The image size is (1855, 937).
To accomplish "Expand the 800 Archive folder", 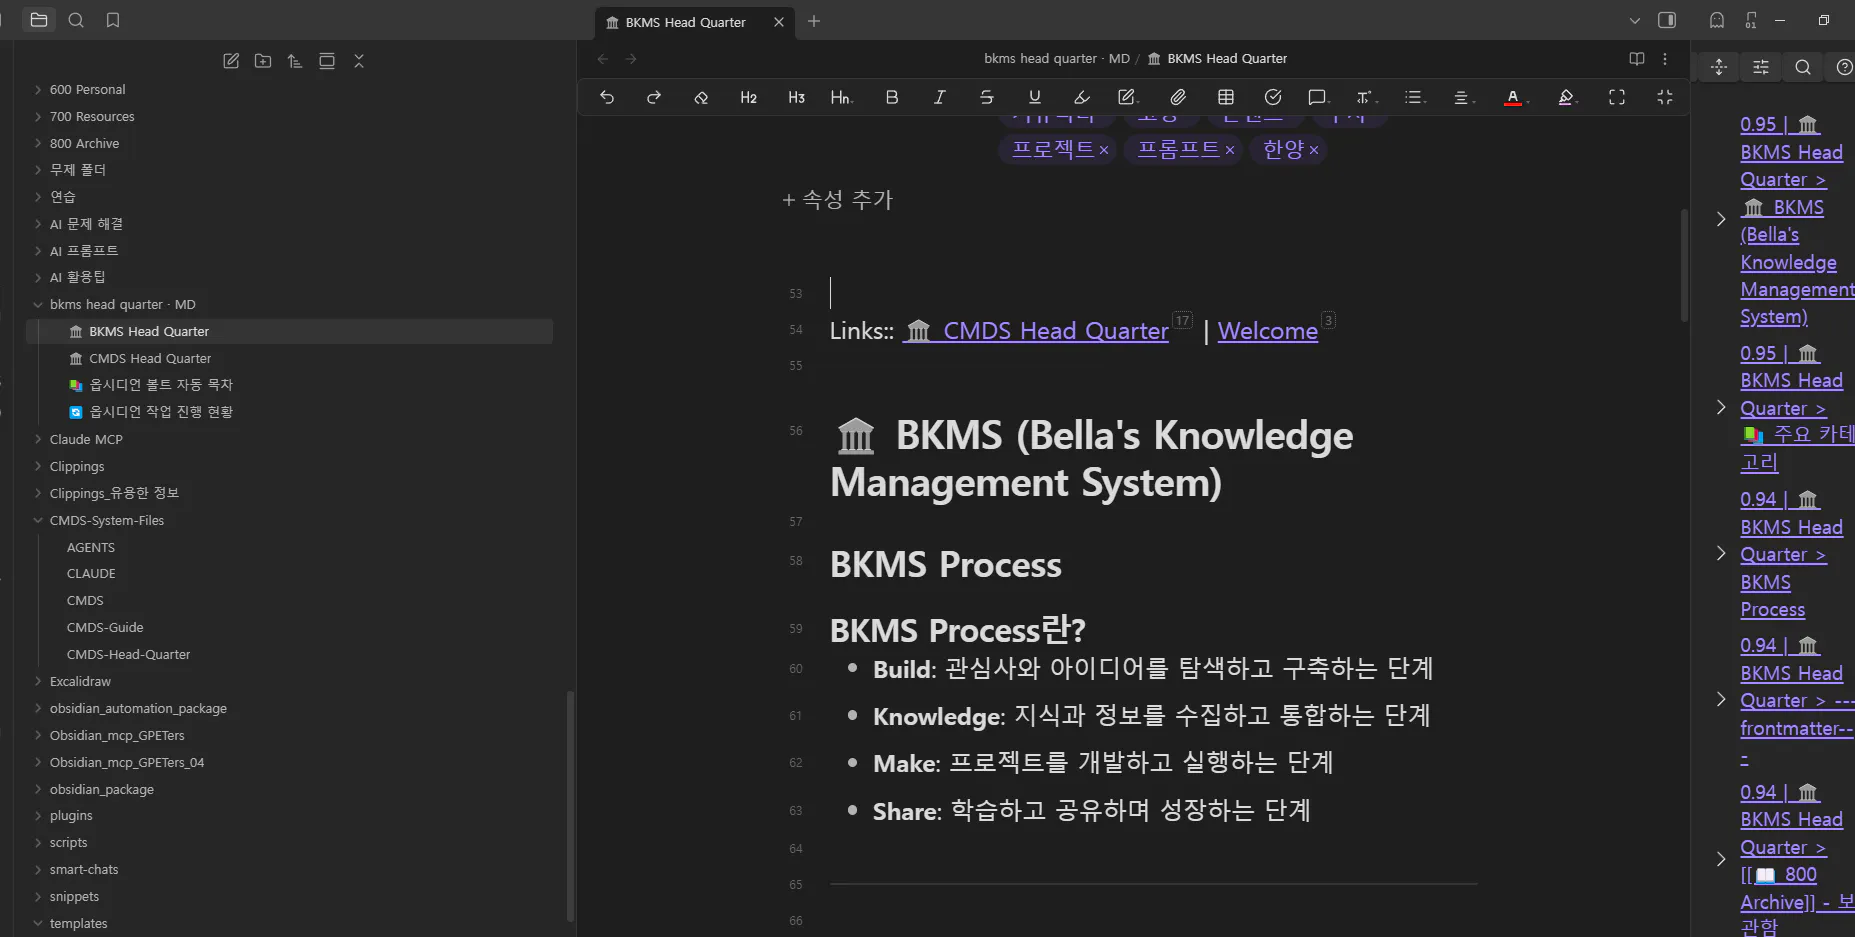I will tap(85, 143).
